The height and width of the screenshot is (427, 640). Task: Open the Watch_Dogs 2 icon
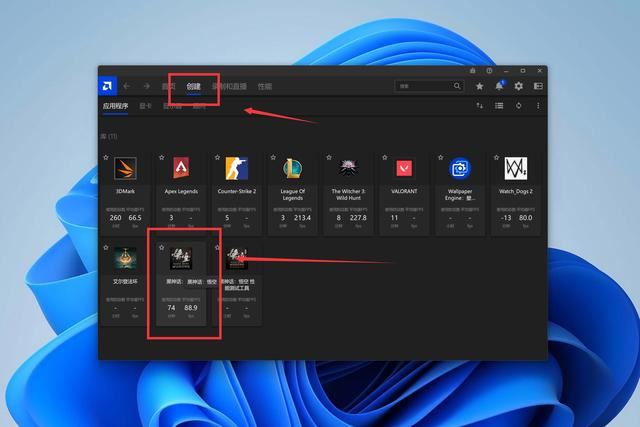point(516,168)
